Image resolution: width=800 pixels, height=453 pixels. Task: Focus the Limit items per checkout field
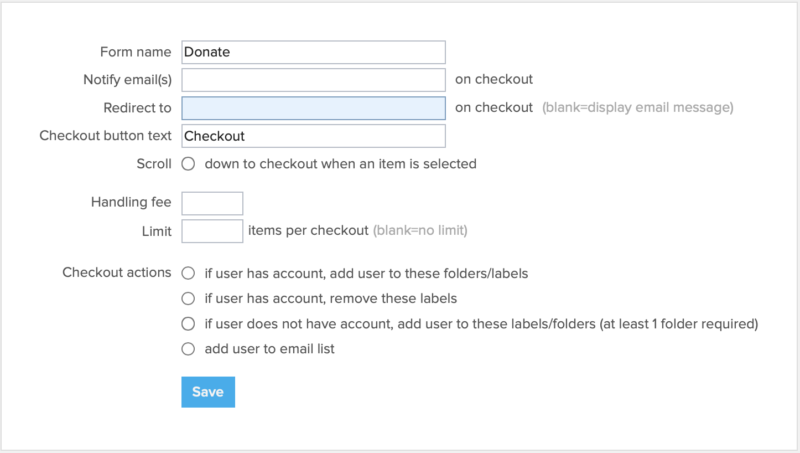pyautogui.click(x=212, y=231)
